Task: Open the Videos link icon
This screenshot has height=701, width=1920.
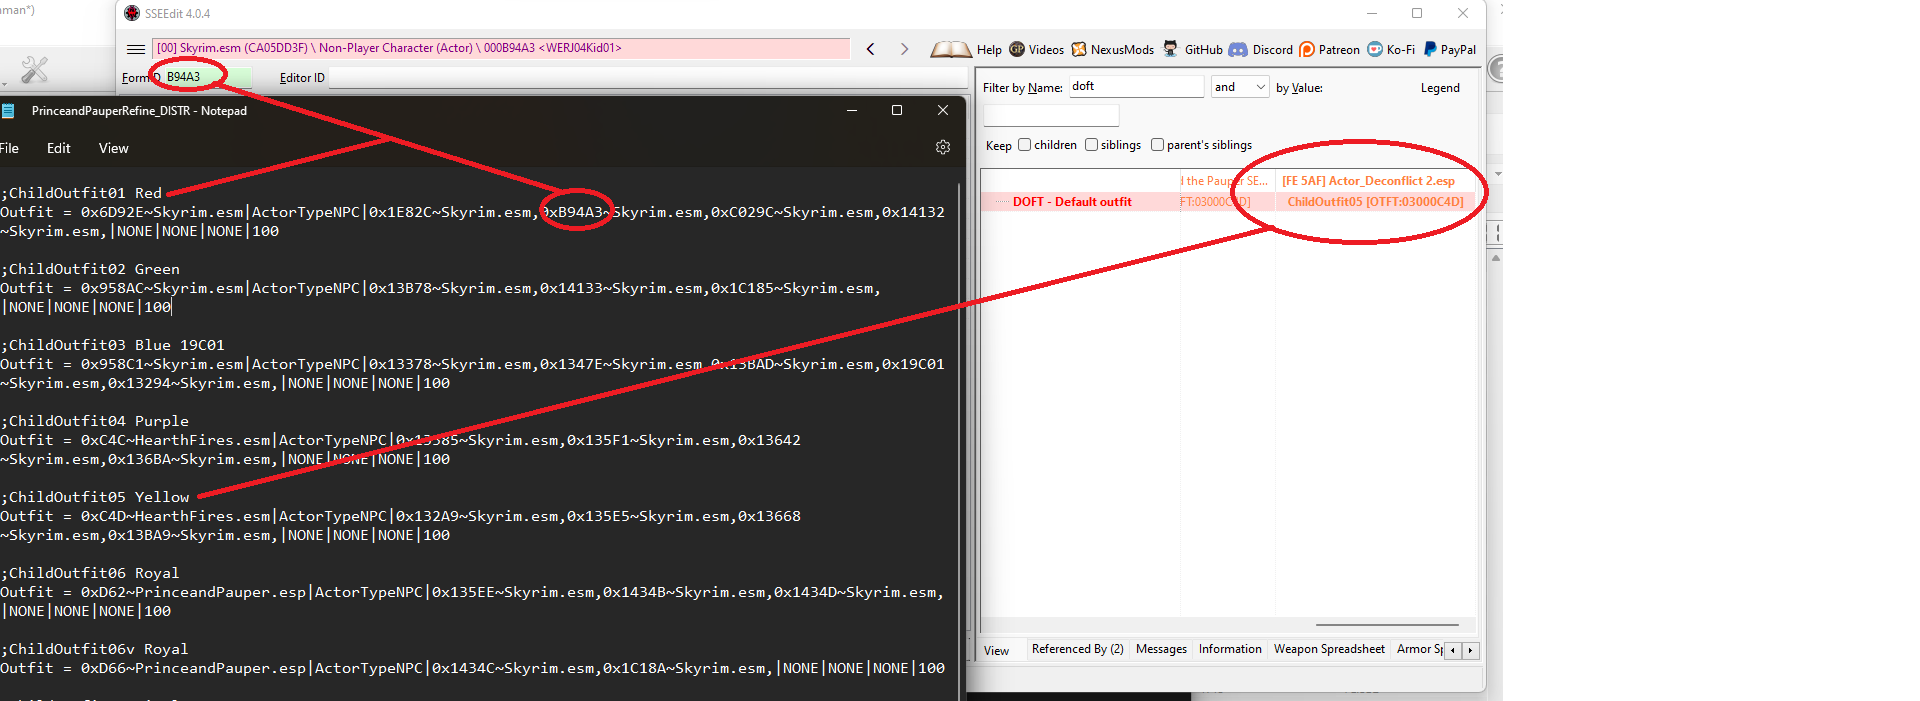Action: pyautogui.click(x=1017, y=49)
